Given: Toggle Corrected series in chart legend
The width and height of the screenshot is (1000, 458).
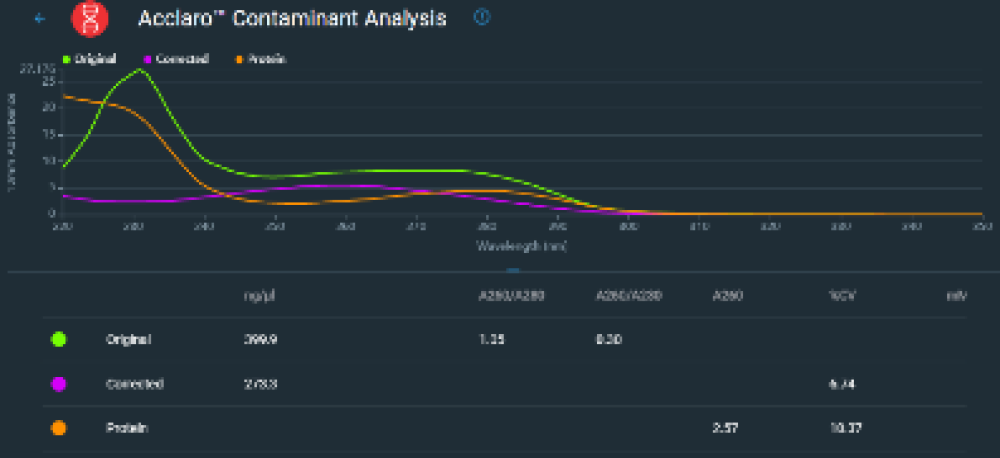Looking at the screenshot, I should click(176, 59).
